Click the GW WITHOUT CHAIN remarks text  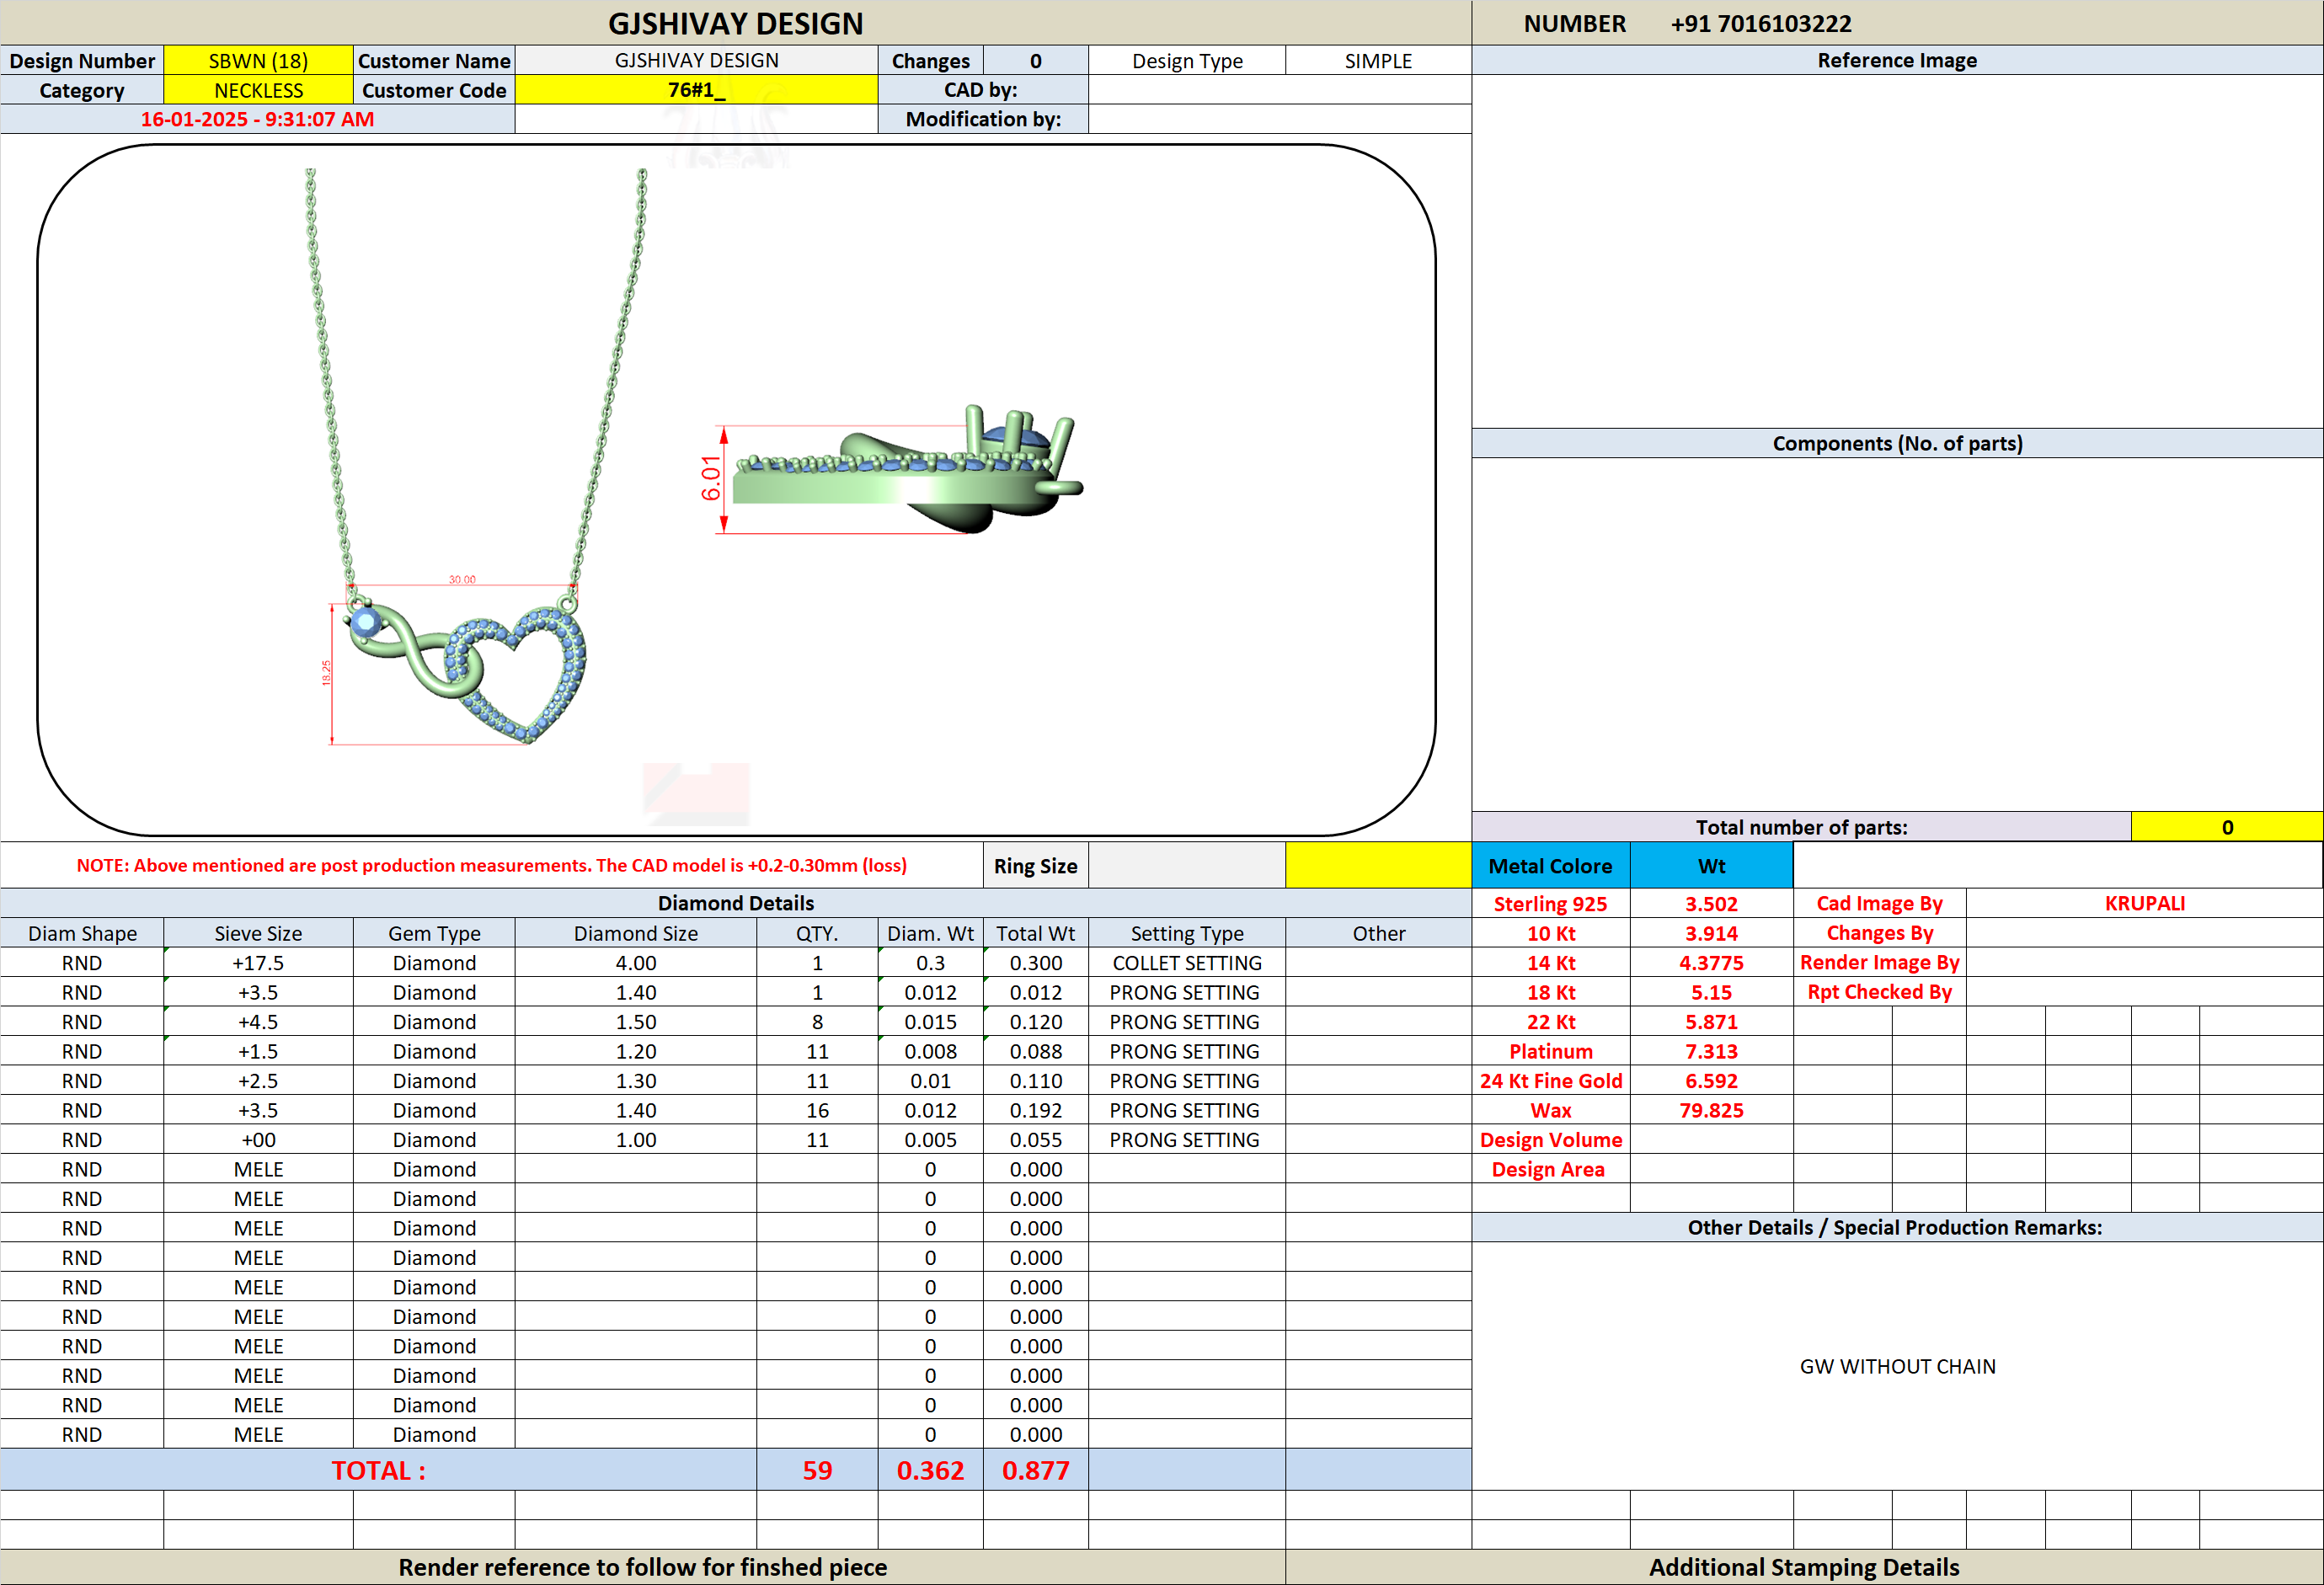[x=1897, y=1366]
